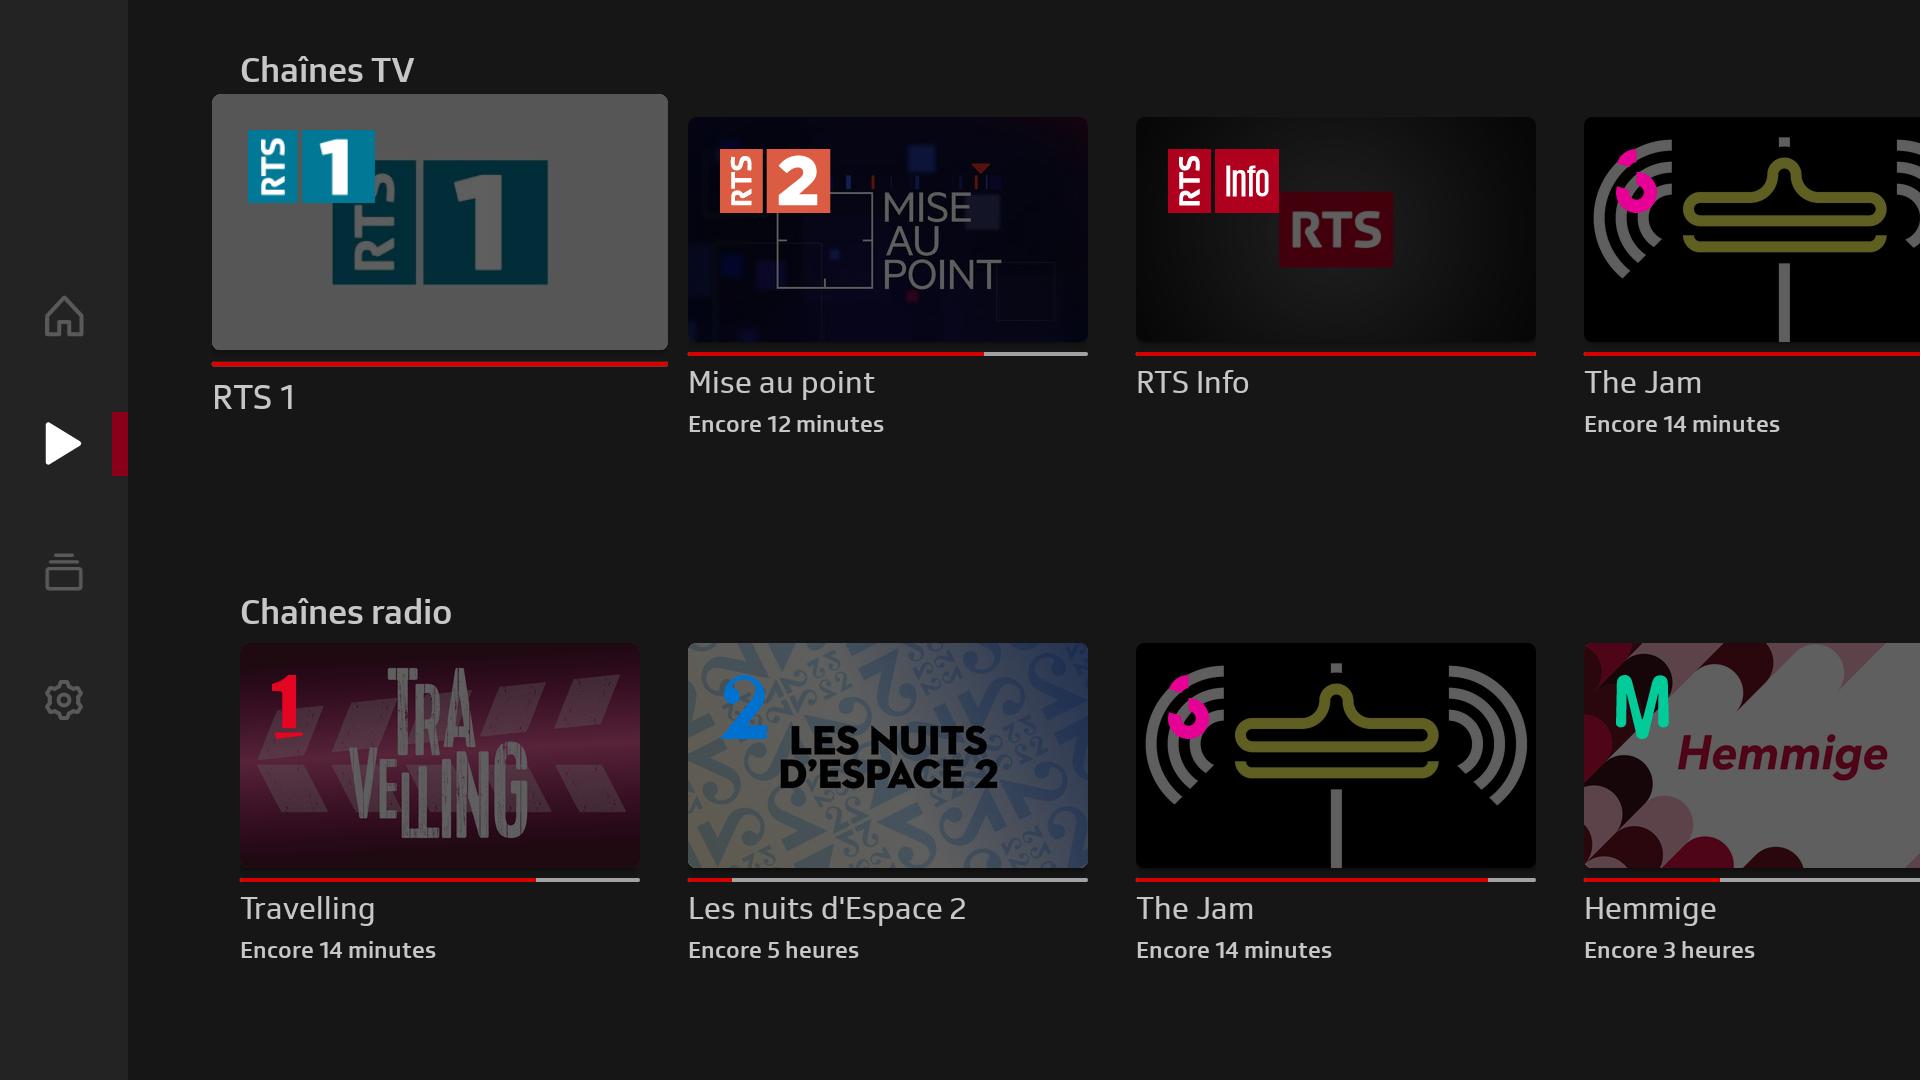The height and width of the screenshot is (1080, 1920).
Task: Click the Travelling progress bar
Action: click(x=440, y=880)
